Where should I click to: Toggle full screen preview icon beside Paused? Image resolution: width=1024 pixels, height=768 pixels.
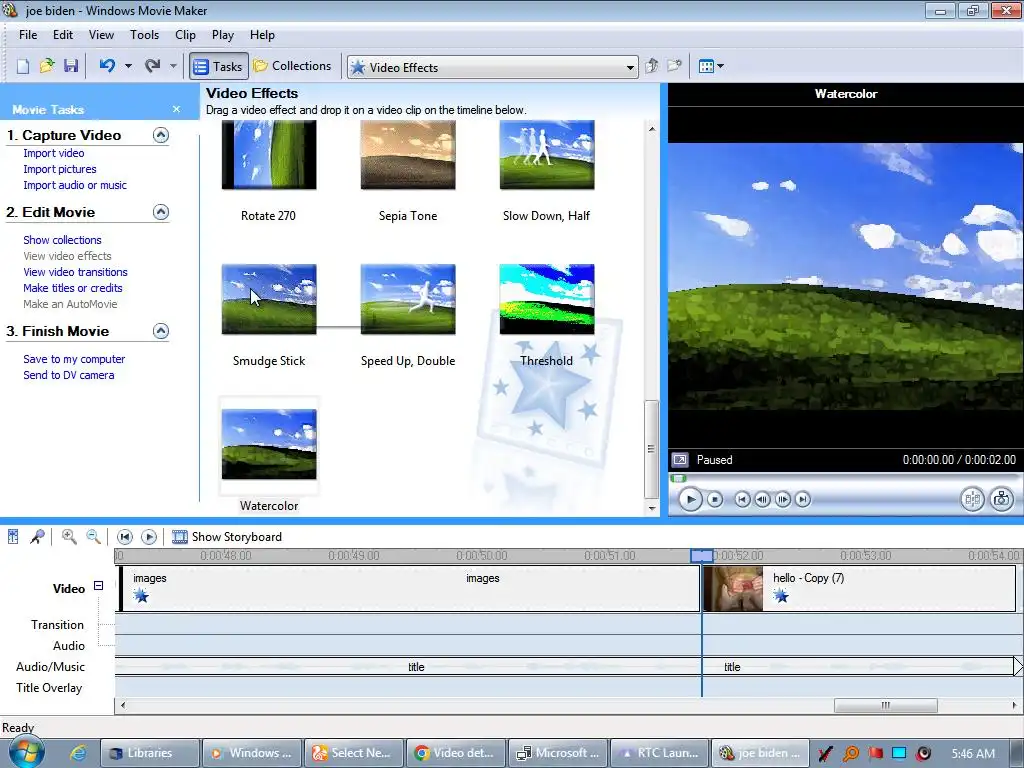680,460
